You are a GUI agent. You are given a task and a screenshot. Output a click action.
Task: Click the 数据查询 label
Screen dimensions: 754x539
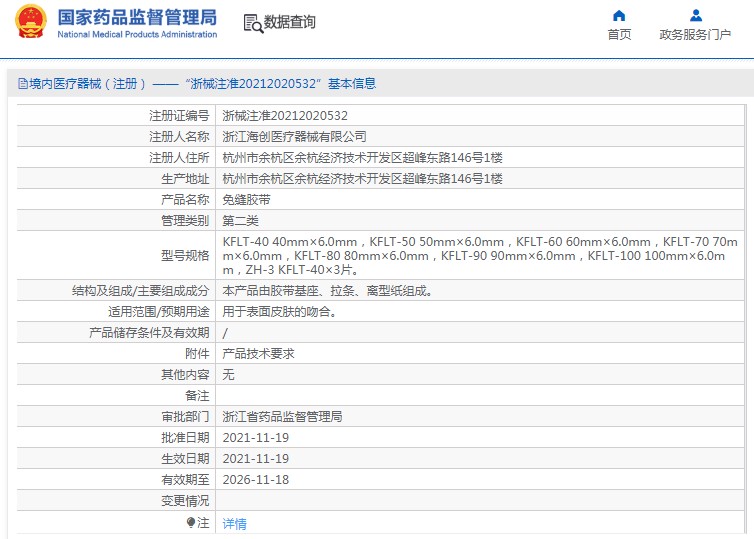[289, 22]
